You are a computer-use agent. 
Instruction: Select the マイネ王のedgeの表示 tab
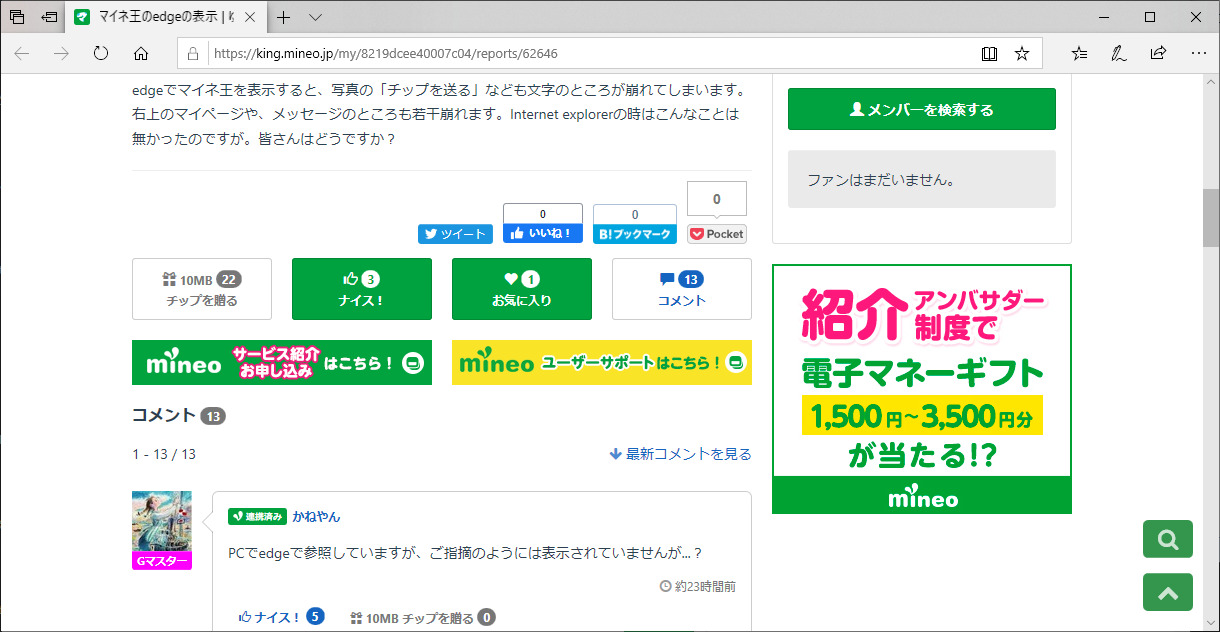[x=168, y=17]
